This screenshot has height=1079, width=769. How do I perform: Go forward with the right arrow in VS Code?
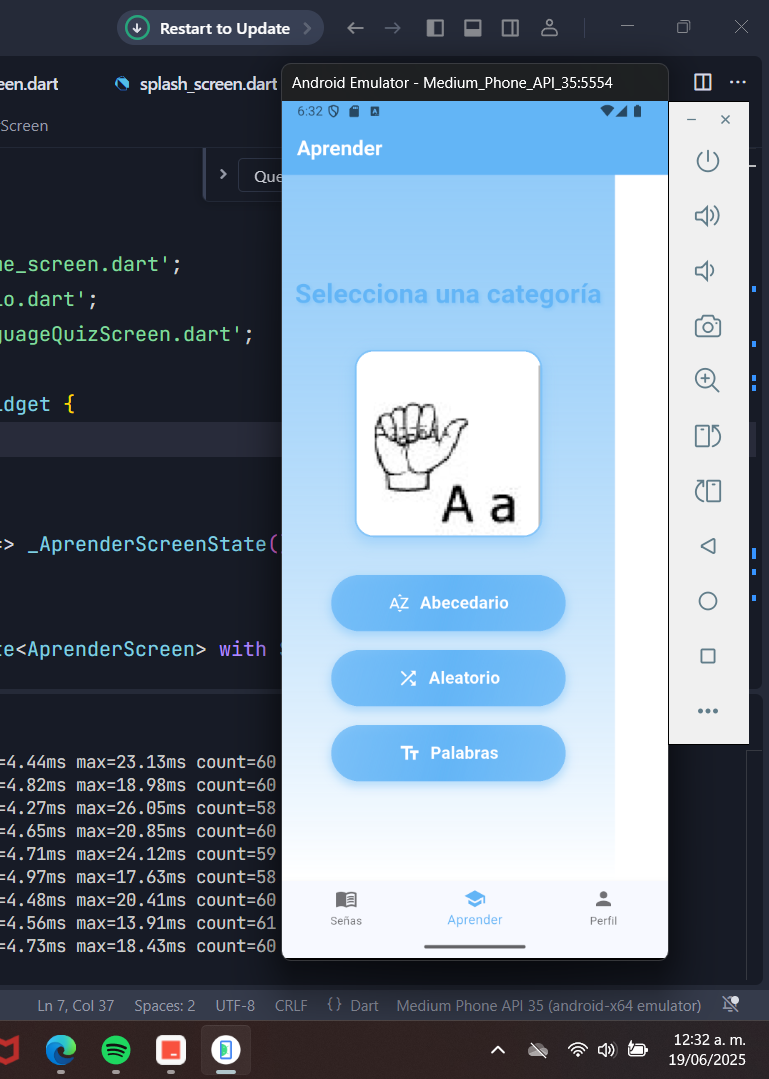(x=393, y=28)
